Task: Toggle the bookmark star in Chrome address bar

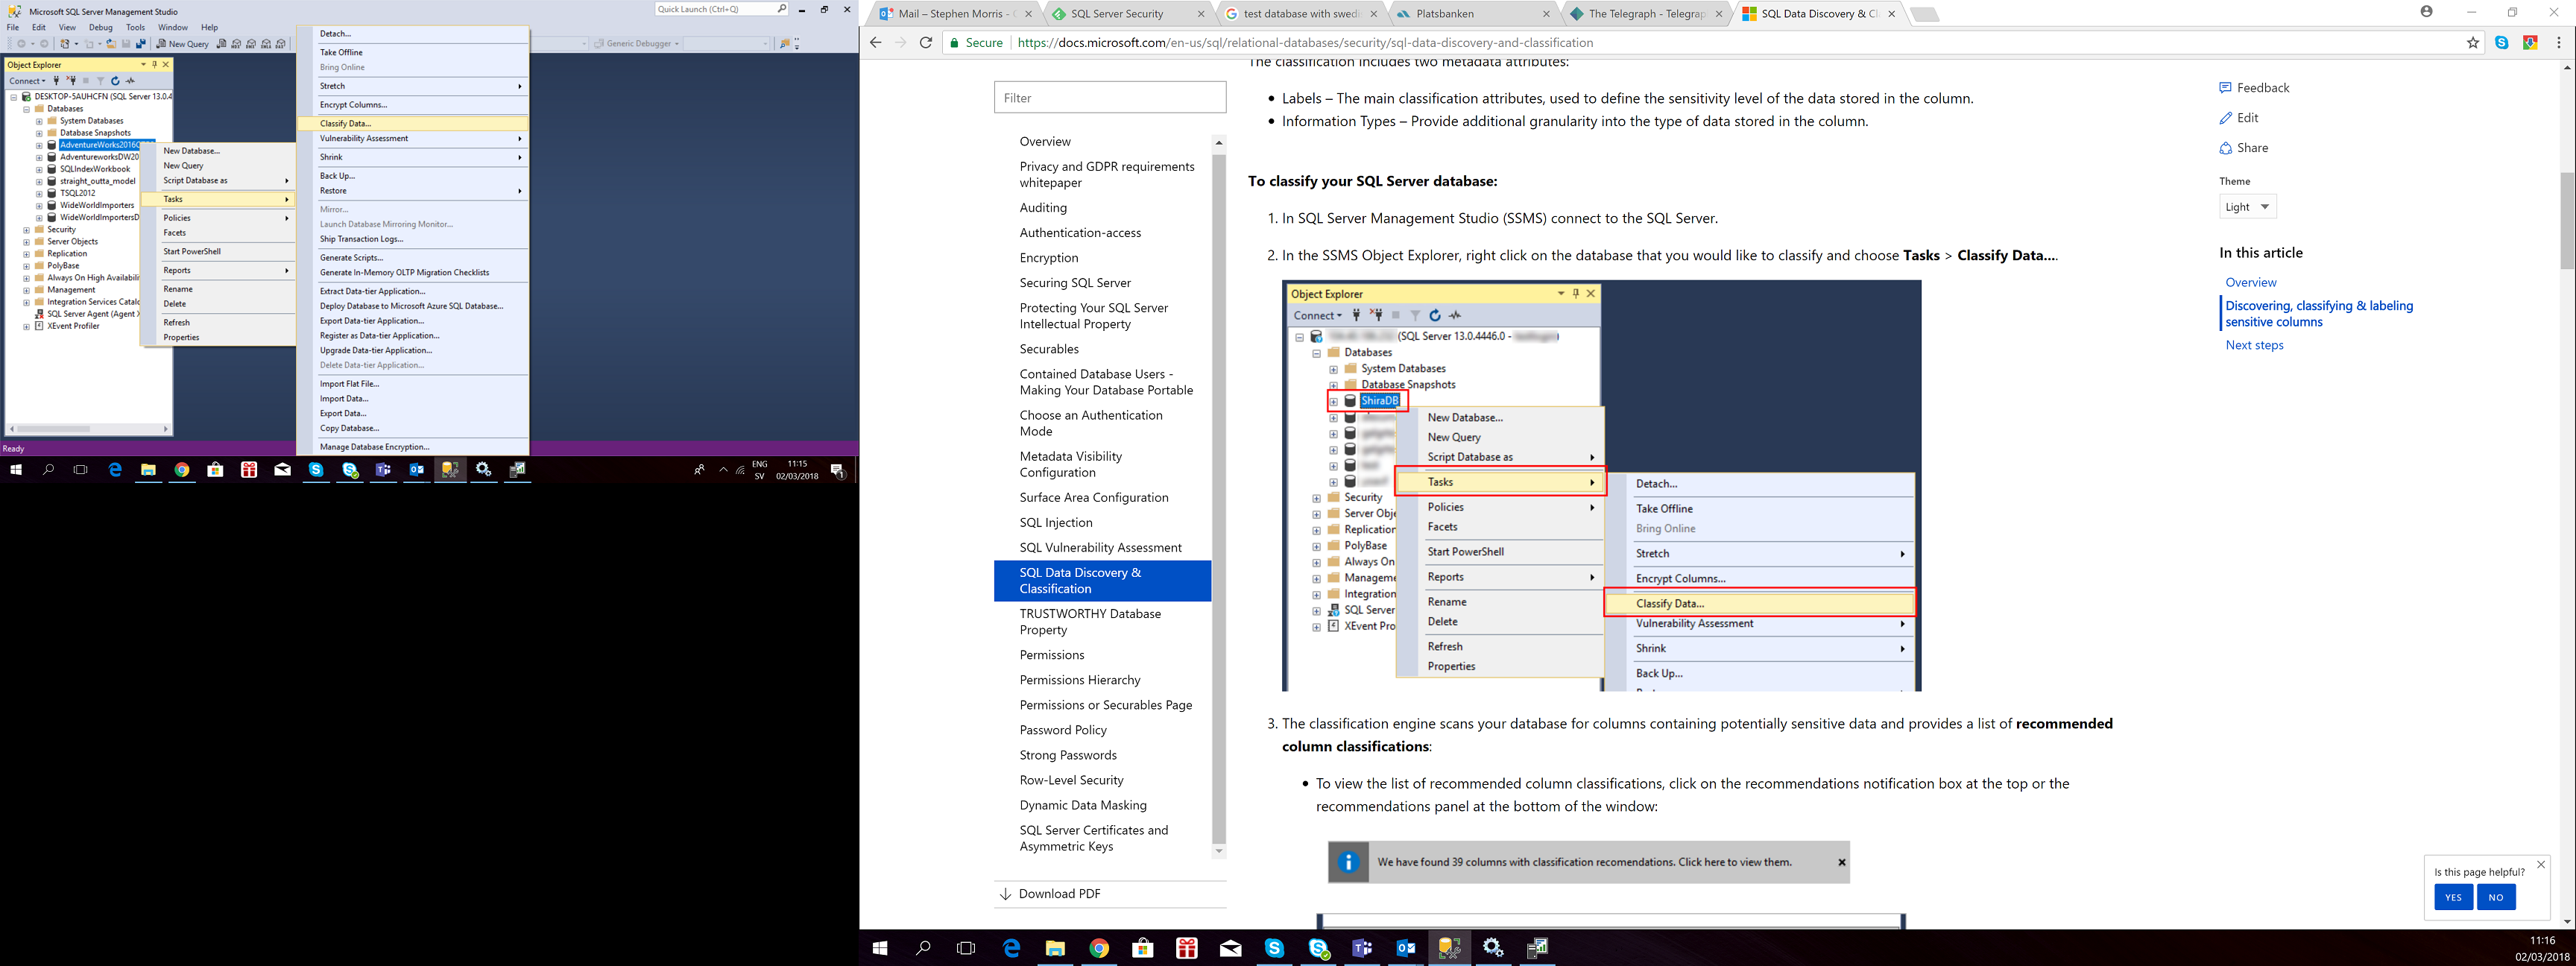Action: tap(2472, 42)
